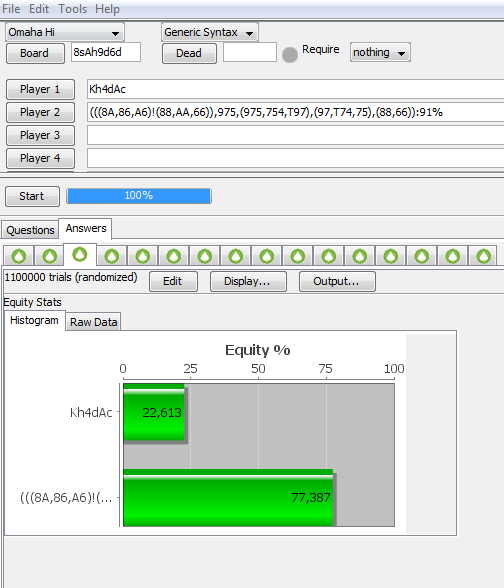The height and width of the screenshot is (588, 504).
Task: Click the 'Kh4dAc' histogram axis label
Action: click(91, 412)
